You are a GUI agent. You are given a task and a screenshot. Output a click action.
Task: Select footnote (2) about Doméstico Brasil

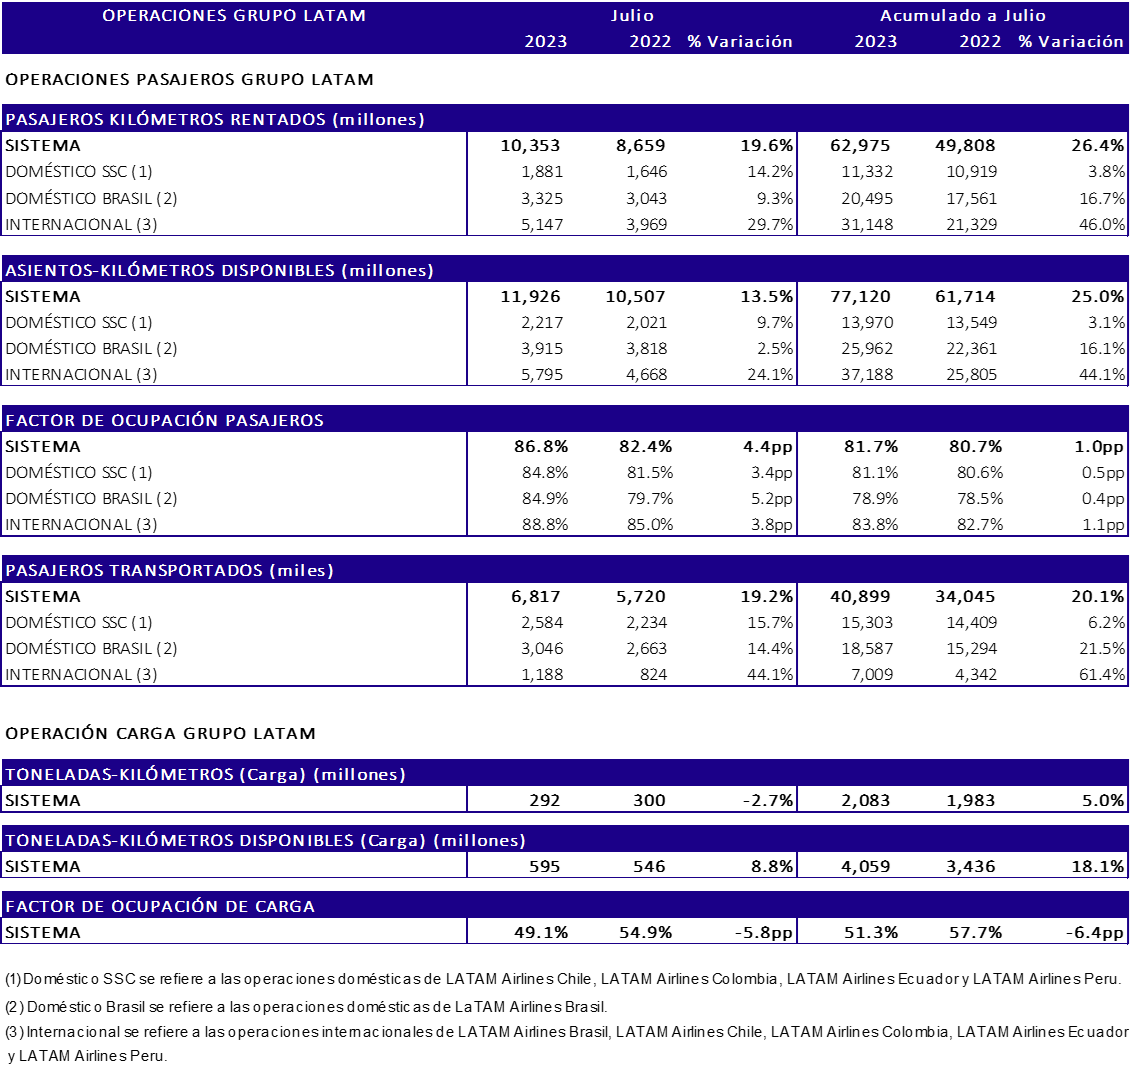306,1006
